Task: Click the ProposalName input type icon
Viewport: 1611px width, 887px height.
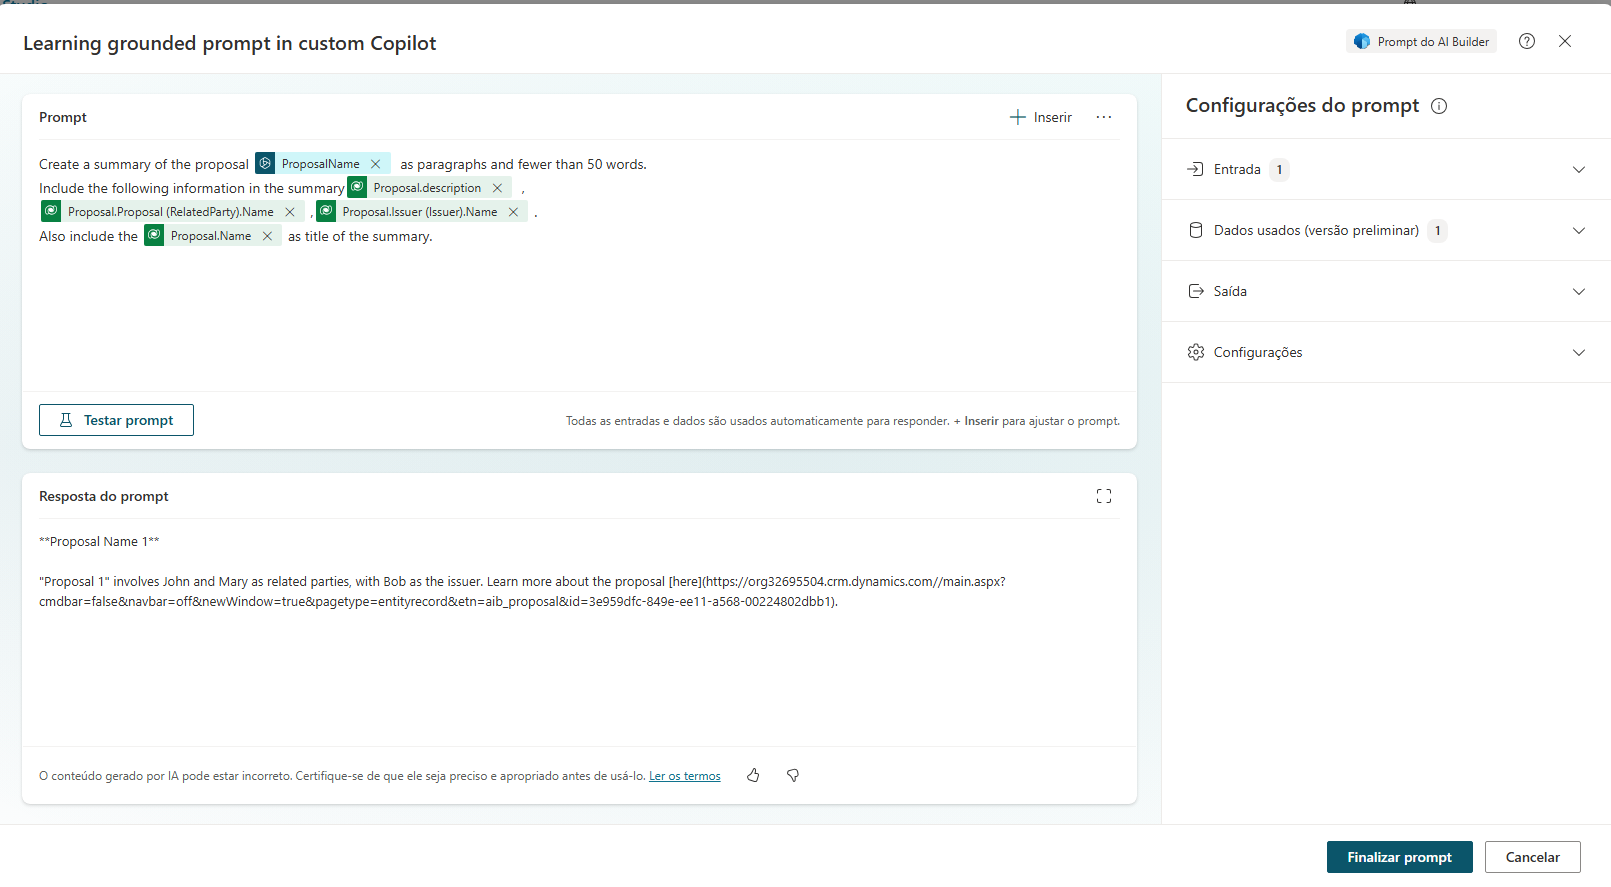Action: click(265, 163)
